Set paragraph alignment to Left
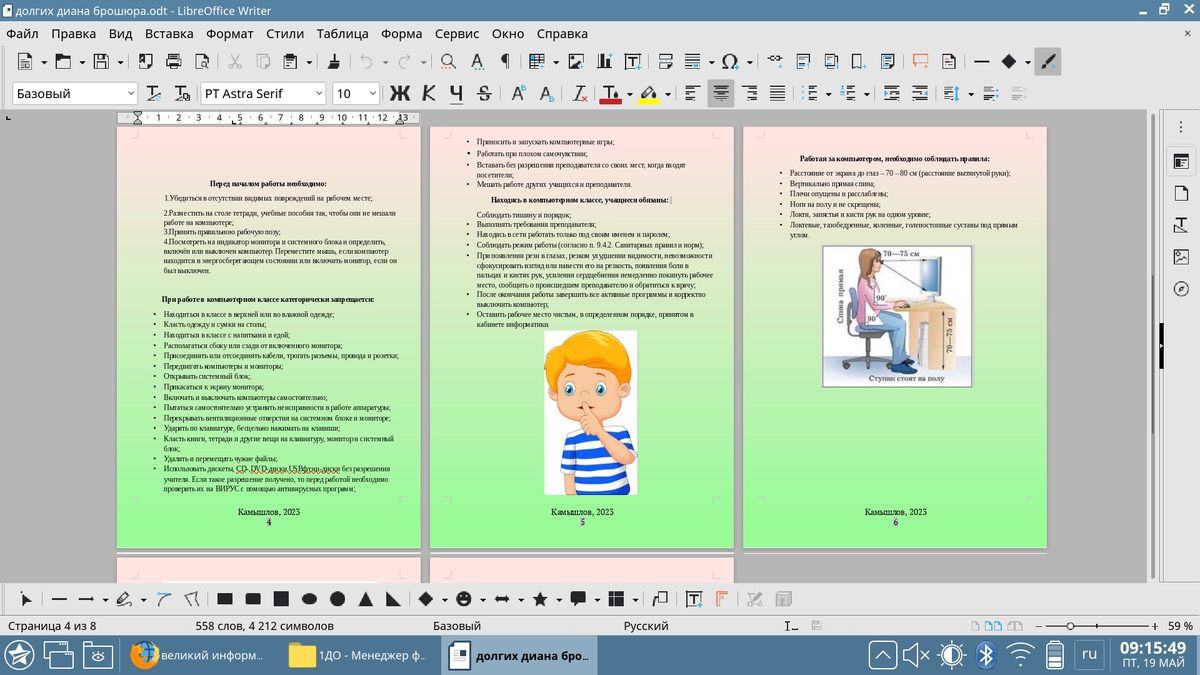Screen dimensions: 1200x675 [691, 94]
